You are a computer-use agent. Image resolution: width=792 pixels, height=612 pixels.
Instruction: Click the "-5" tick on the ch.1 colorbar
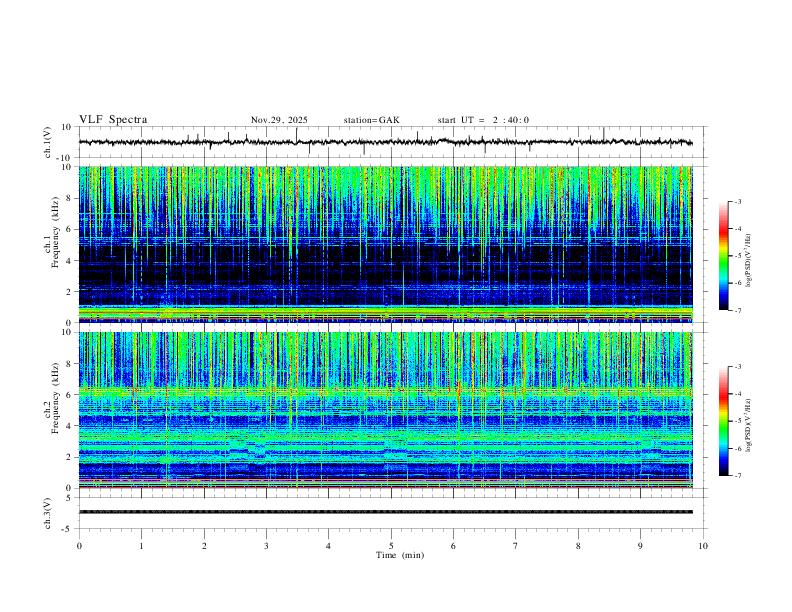tap(738, 256)
